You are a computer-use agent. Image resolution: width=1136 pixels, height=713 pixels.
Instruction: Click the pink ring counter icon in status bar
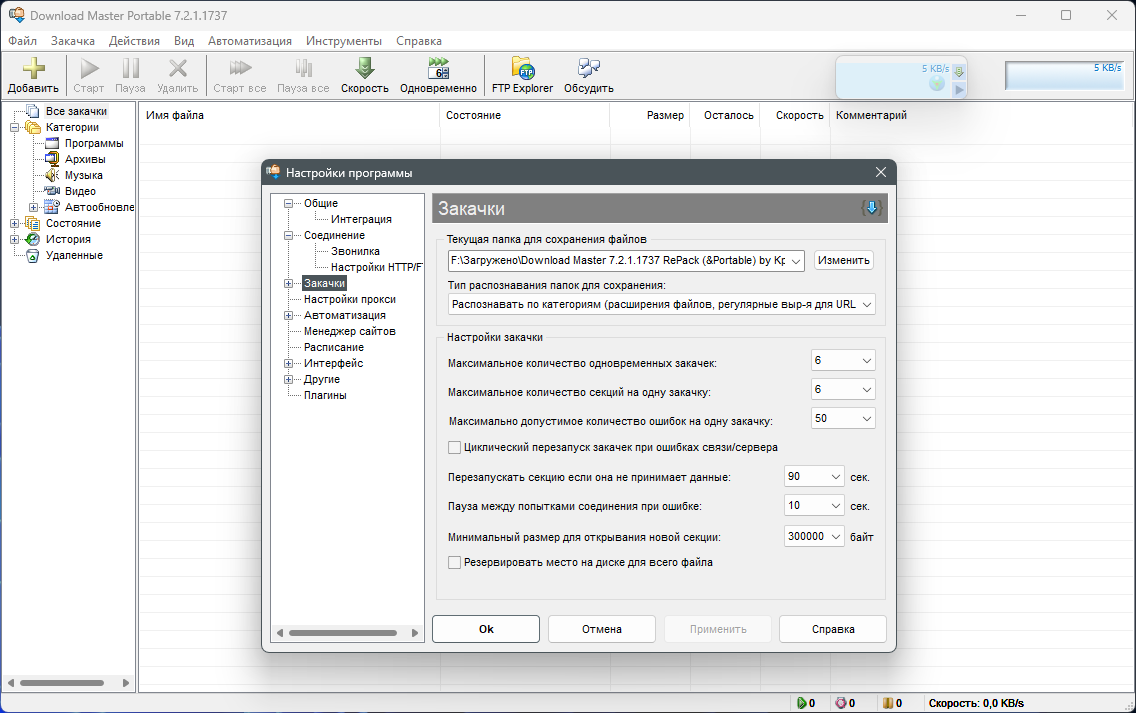pyautogui.click(x=841, y=703)
